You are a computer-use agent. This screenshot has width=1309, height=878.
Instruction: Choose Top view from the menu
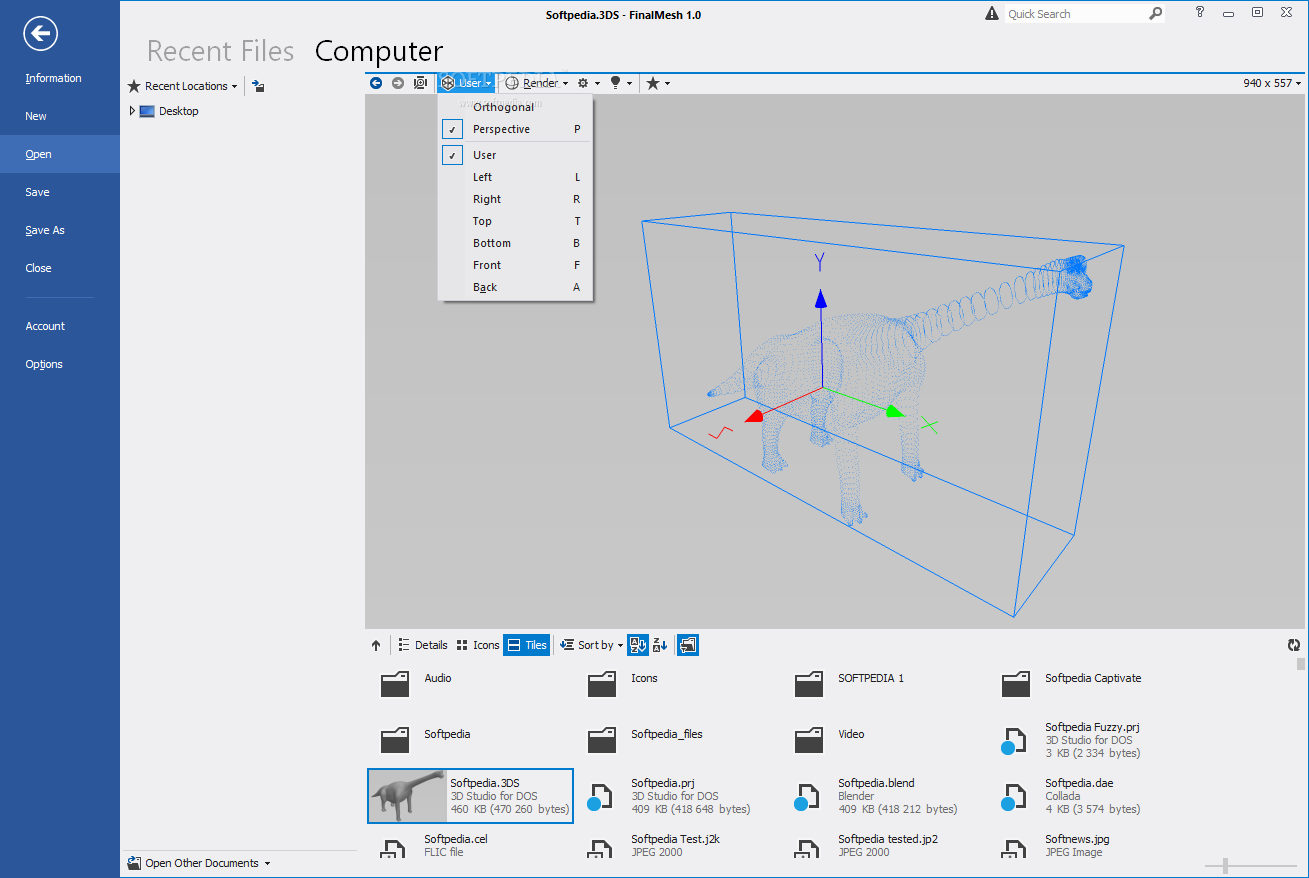tap(516, 221)
